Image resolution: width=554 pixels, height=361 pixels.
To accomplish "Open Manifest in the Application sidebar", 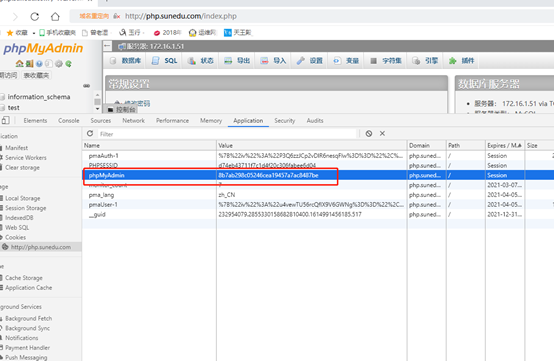I will coord(16,148).
